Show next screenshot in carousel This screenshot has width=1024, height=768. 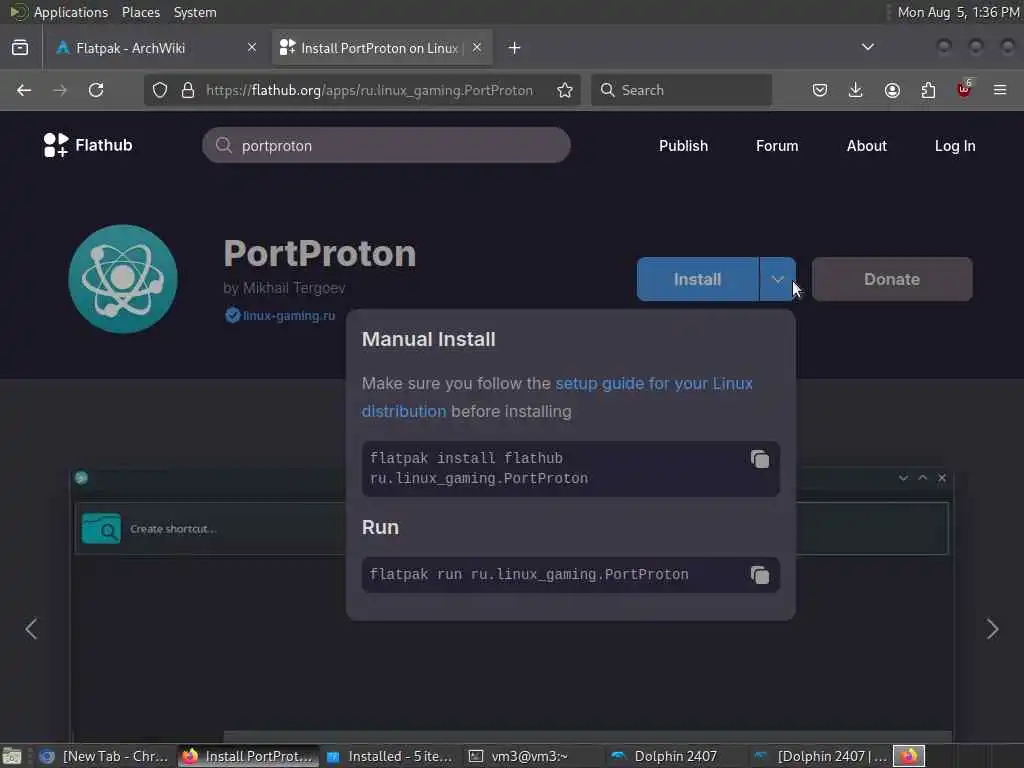(992, 630)
